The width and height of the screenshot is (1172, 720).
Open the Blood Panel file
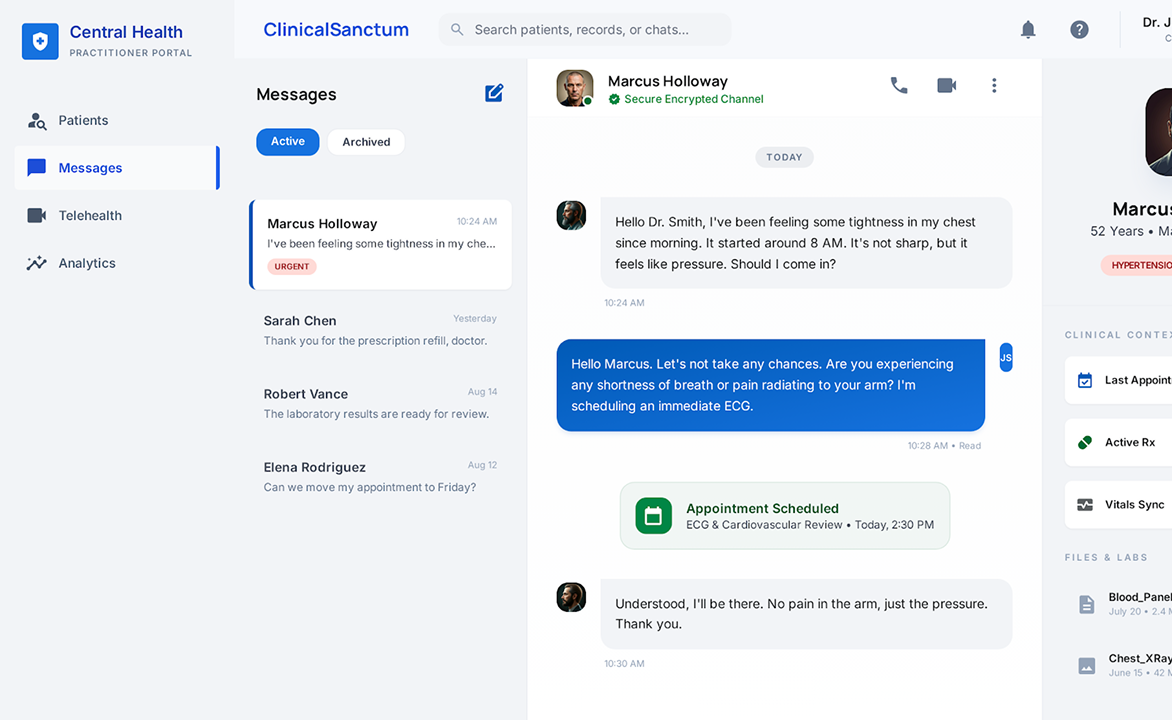[x=1138, y=603]
